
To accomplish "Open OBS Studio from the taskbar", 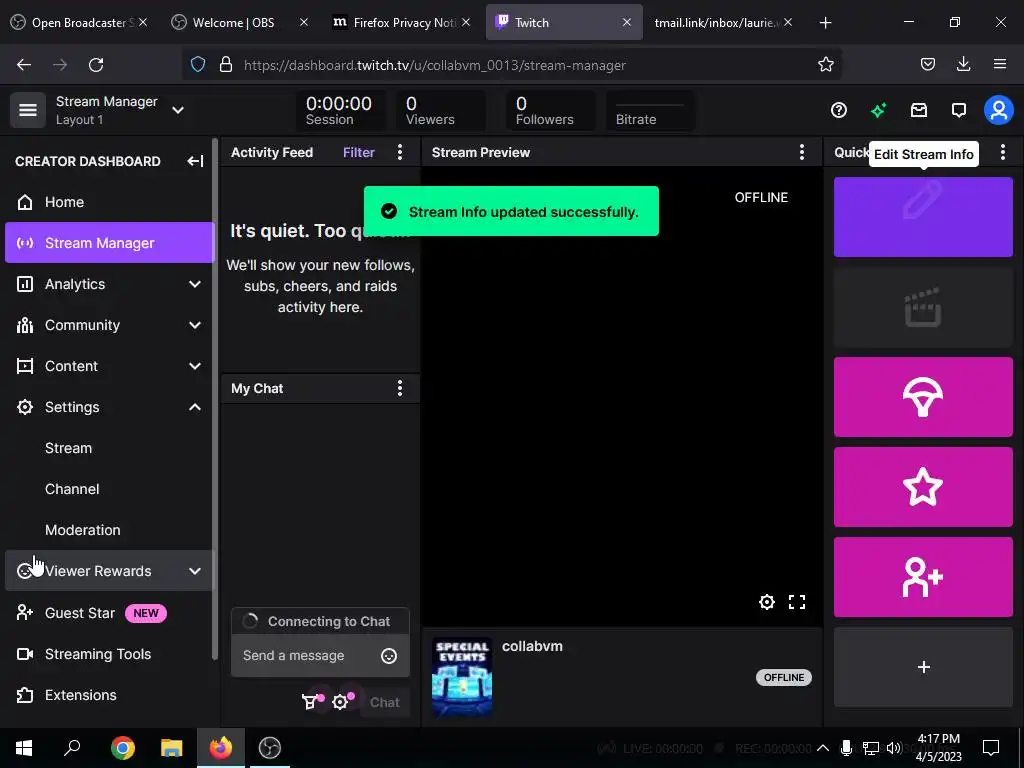I will [x=270, y=748].
